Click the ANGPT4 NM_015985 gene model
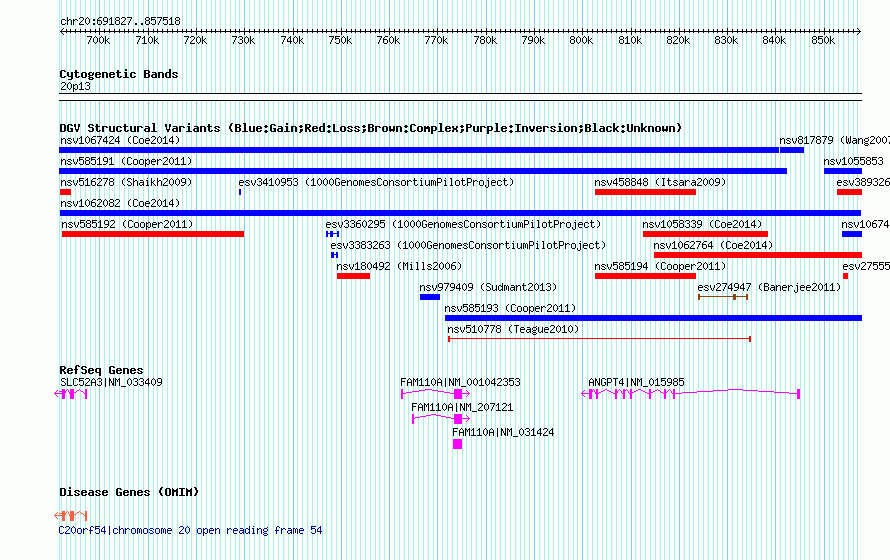The width and height of the screenshot is (890, 560). pos(691,394)
